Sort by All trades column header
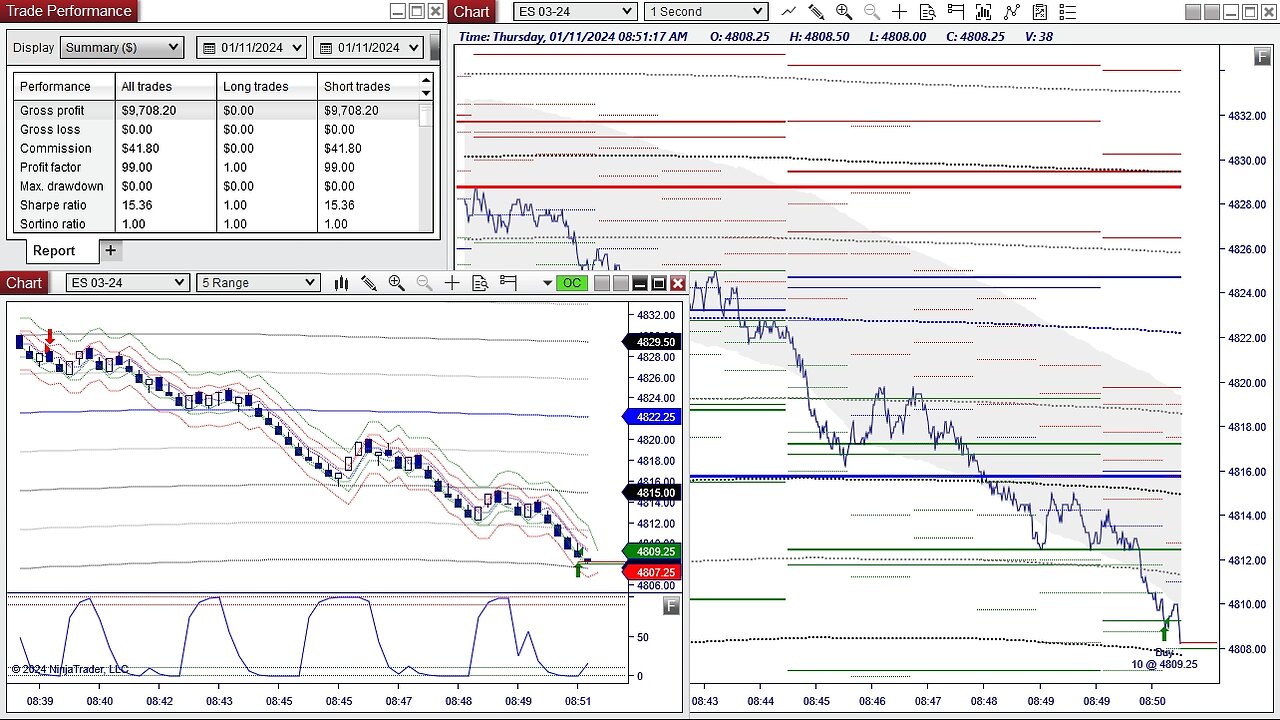The width and height of the screenshot is (1280, 720). 166,87
